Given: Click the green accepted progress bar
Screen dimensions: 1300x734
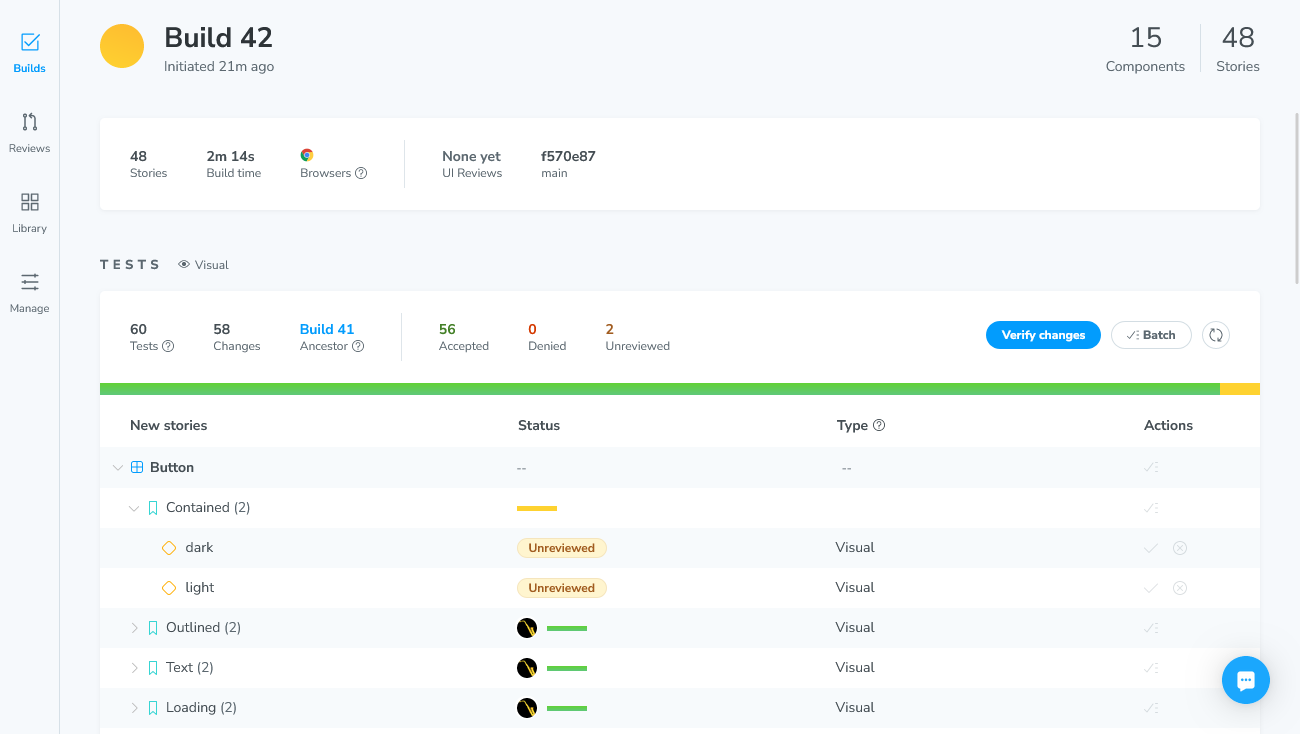Looking at the screenshot, I should click(660, 389).
